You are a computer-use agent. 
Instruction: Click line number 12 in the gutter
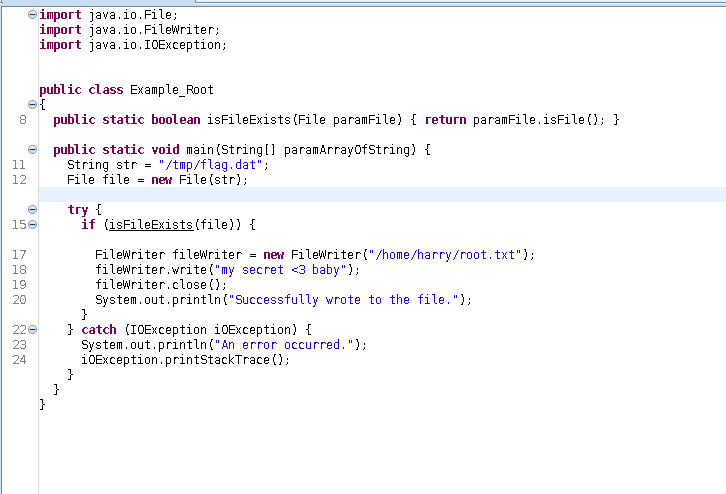pyautogui.click(x=19, y=180)
